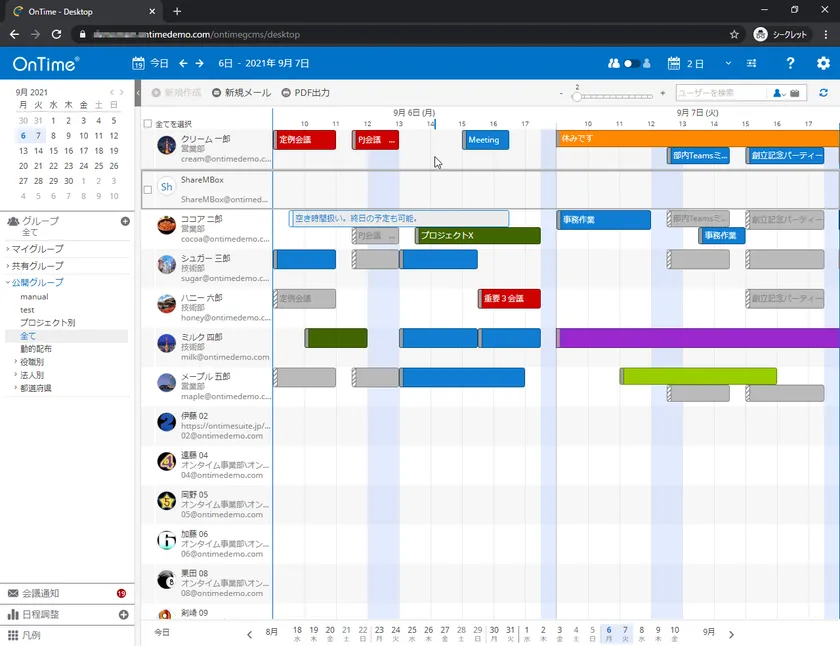Open the filter options icon in header
Viewport: 840px width, 646px height.
tap(752, 63)
